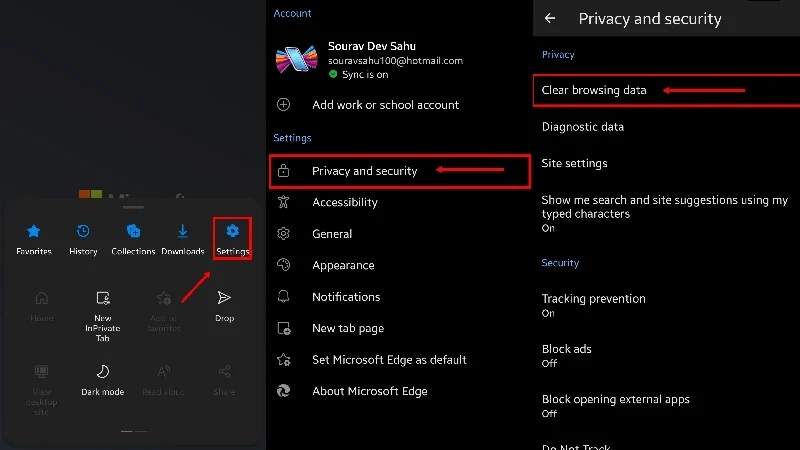
Task: Open Privacy and security settings
Action: pyautogui.click(x=399, y=171)
